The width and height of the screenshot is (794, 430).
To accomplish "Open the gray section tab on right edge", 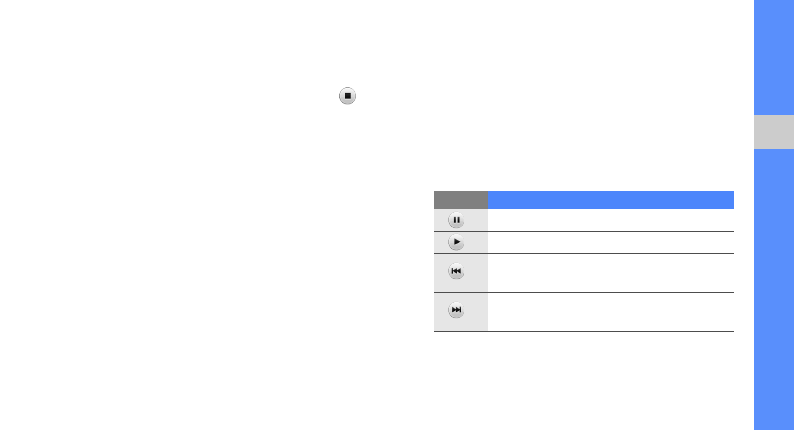I will tap(773, 133).
